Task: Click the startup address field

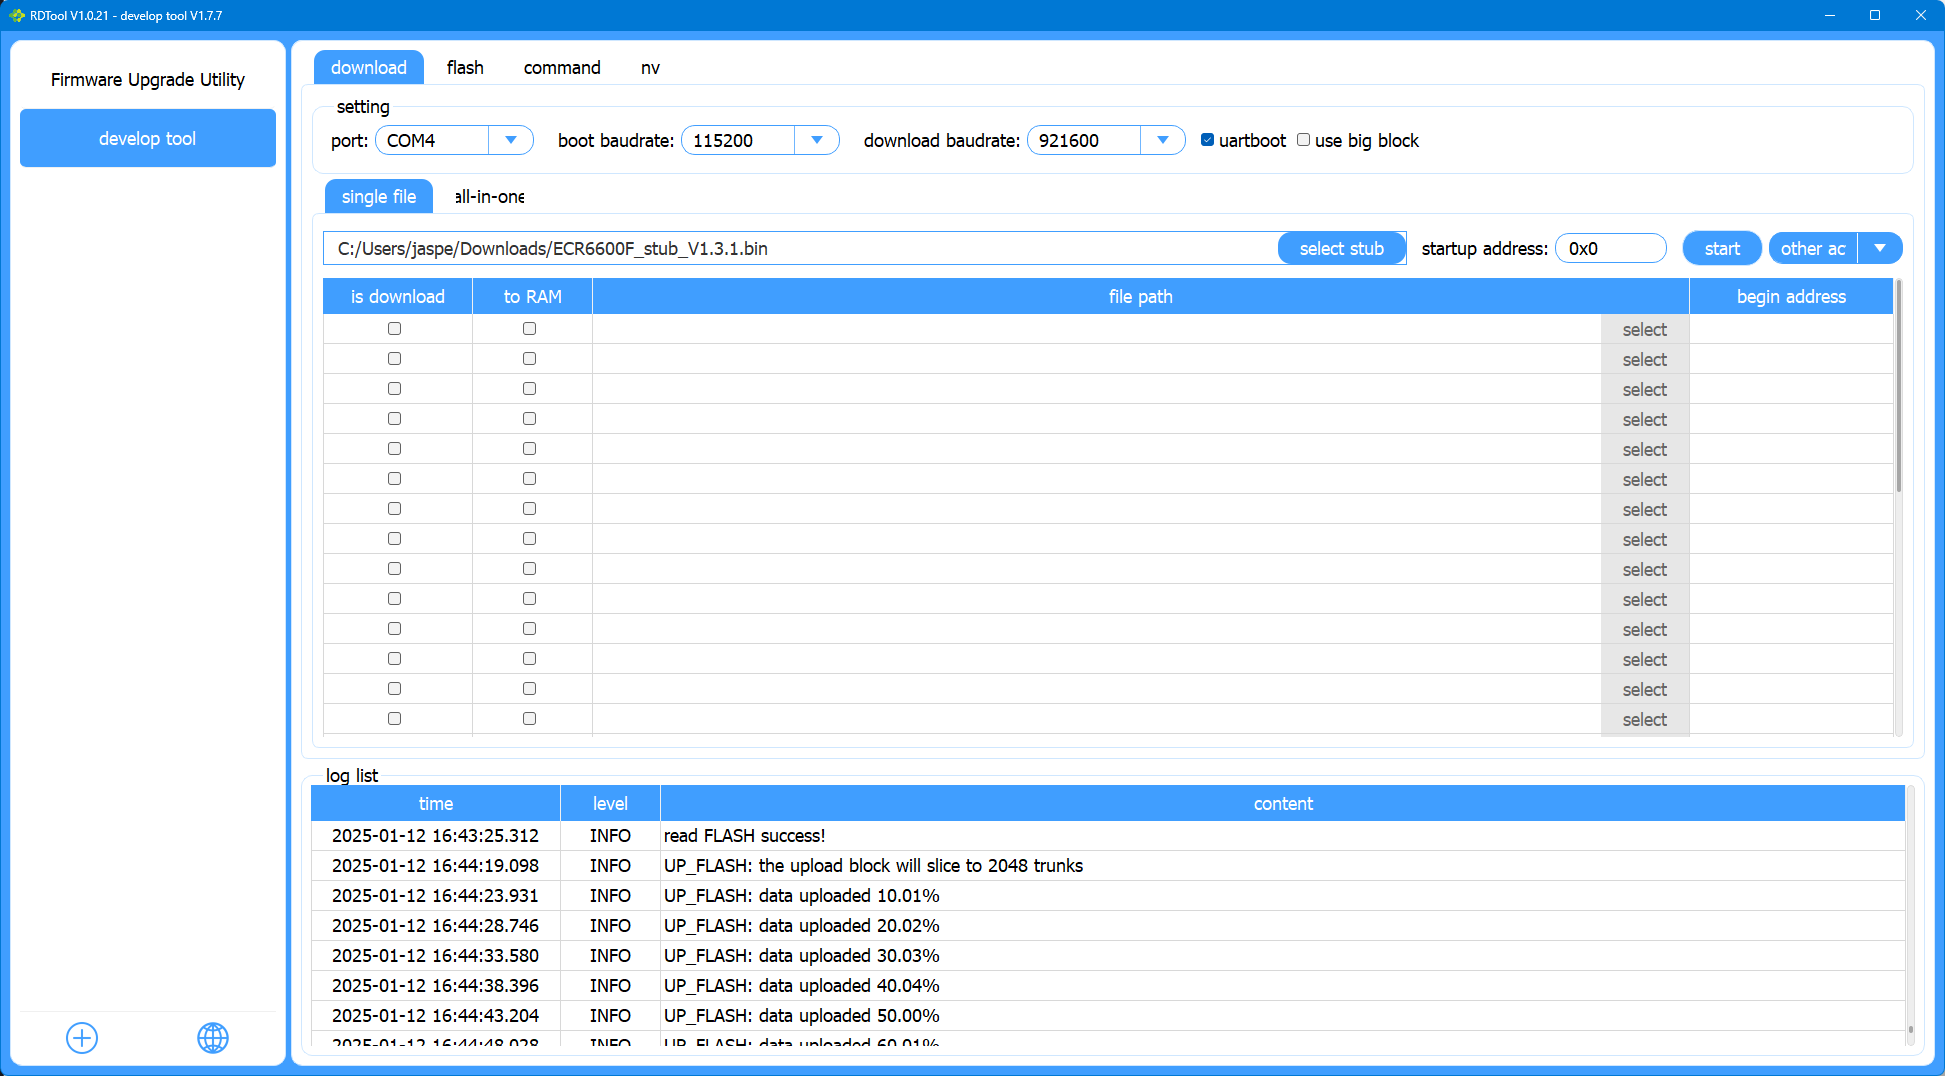Action: (1611, 248)
